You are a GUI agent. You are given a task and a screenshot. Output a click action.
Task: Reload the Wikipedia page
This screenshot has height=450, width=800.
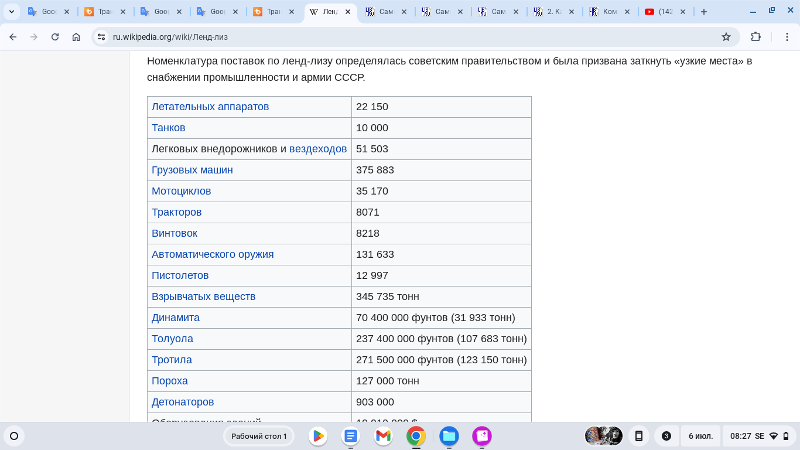point(55,37)
